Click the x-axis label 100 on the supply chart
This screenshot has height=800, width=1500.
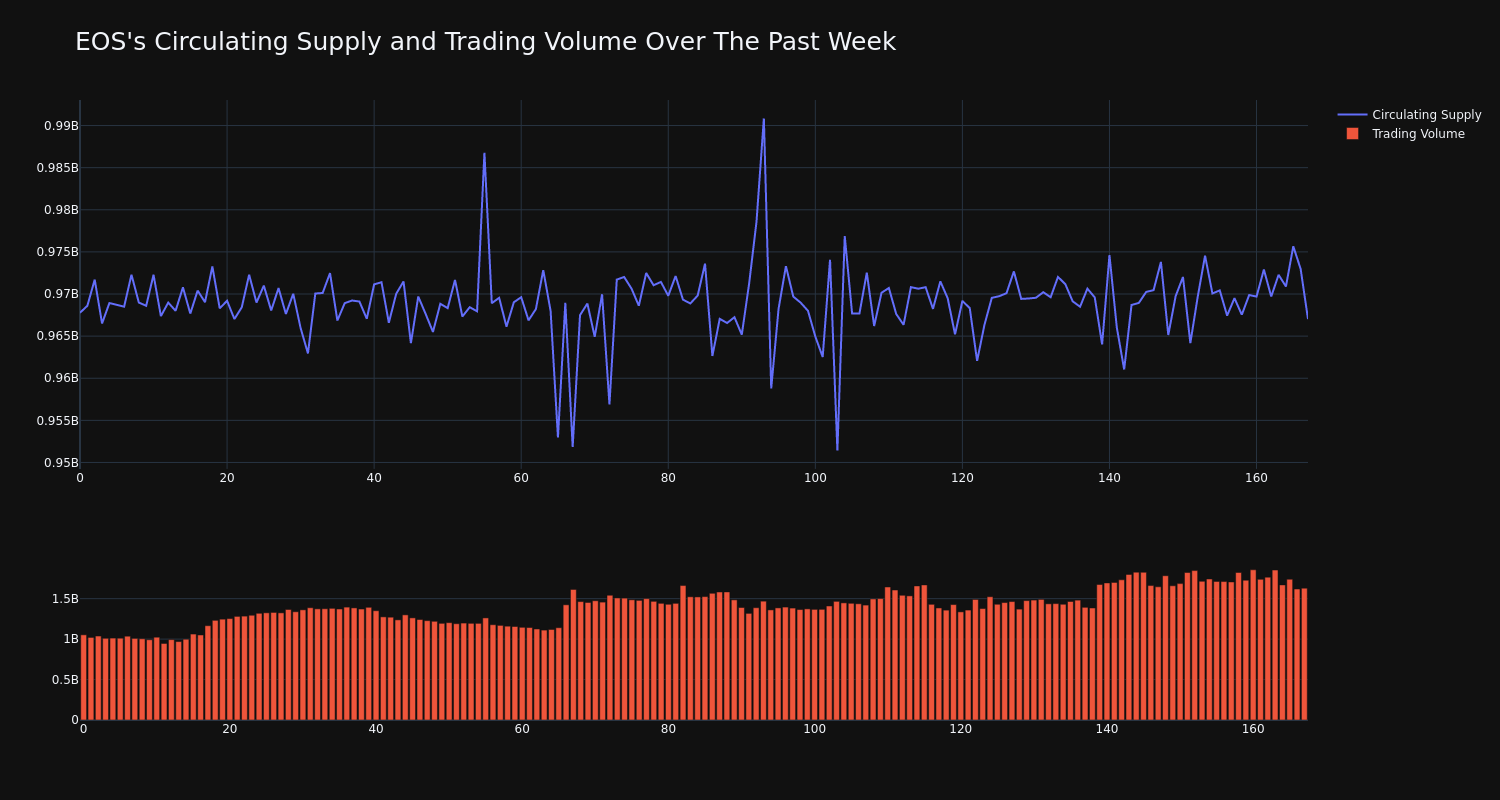[x=815, y=478]
